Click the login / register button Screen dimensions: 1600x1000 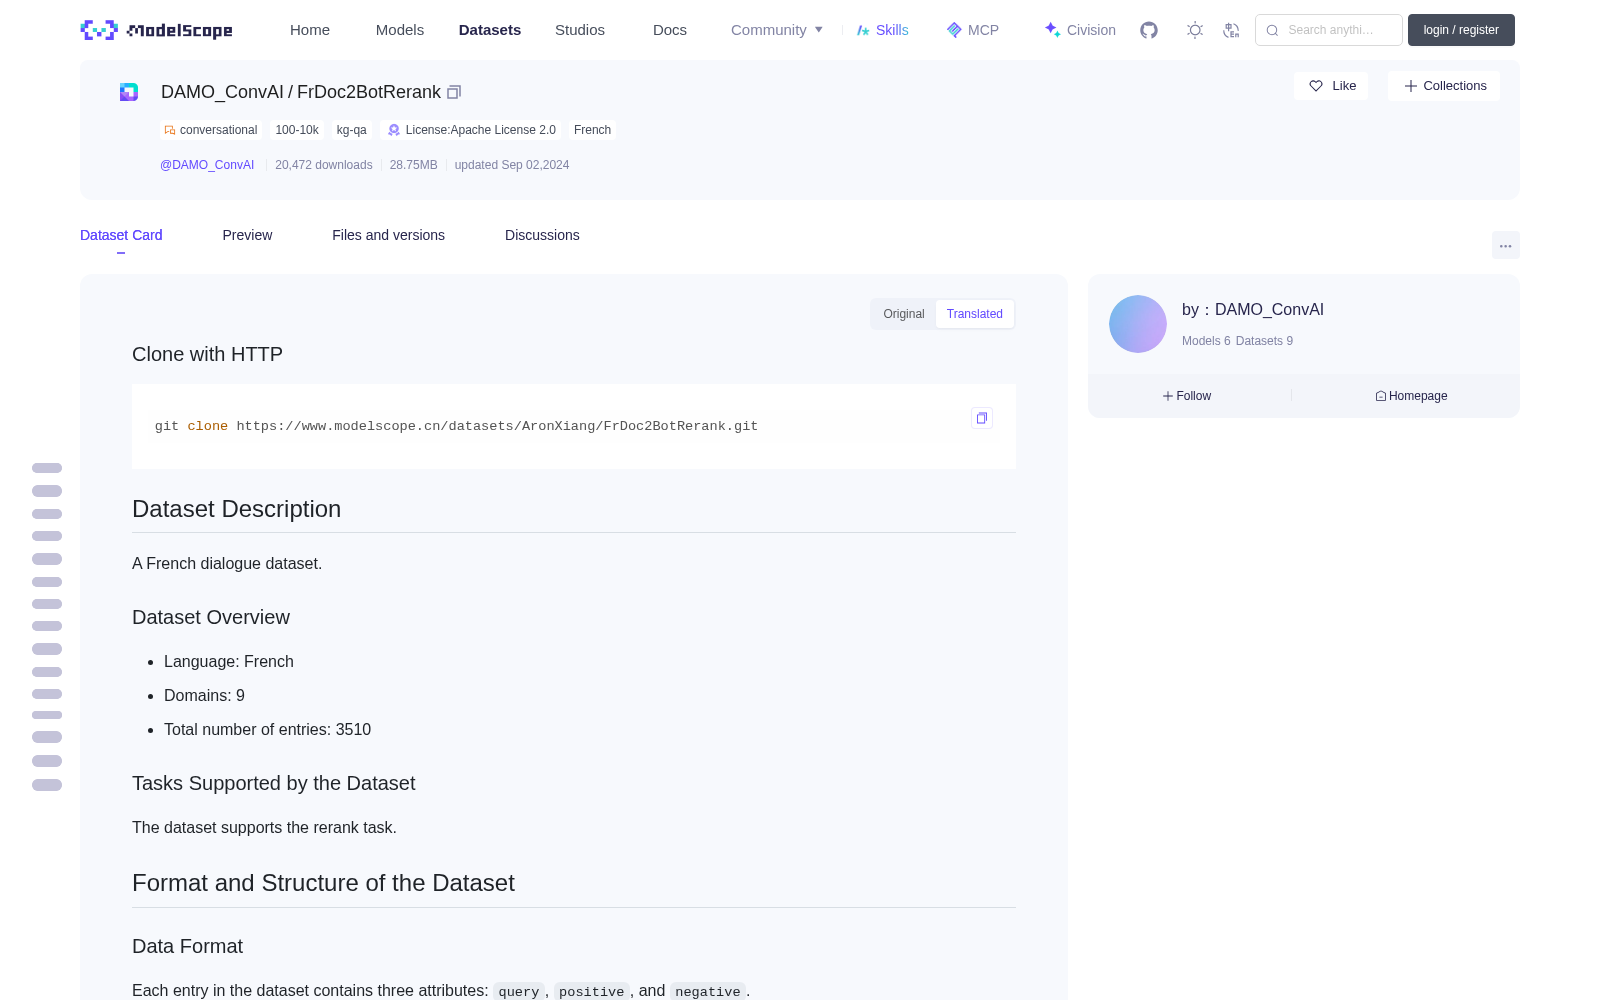point(1461,30)
